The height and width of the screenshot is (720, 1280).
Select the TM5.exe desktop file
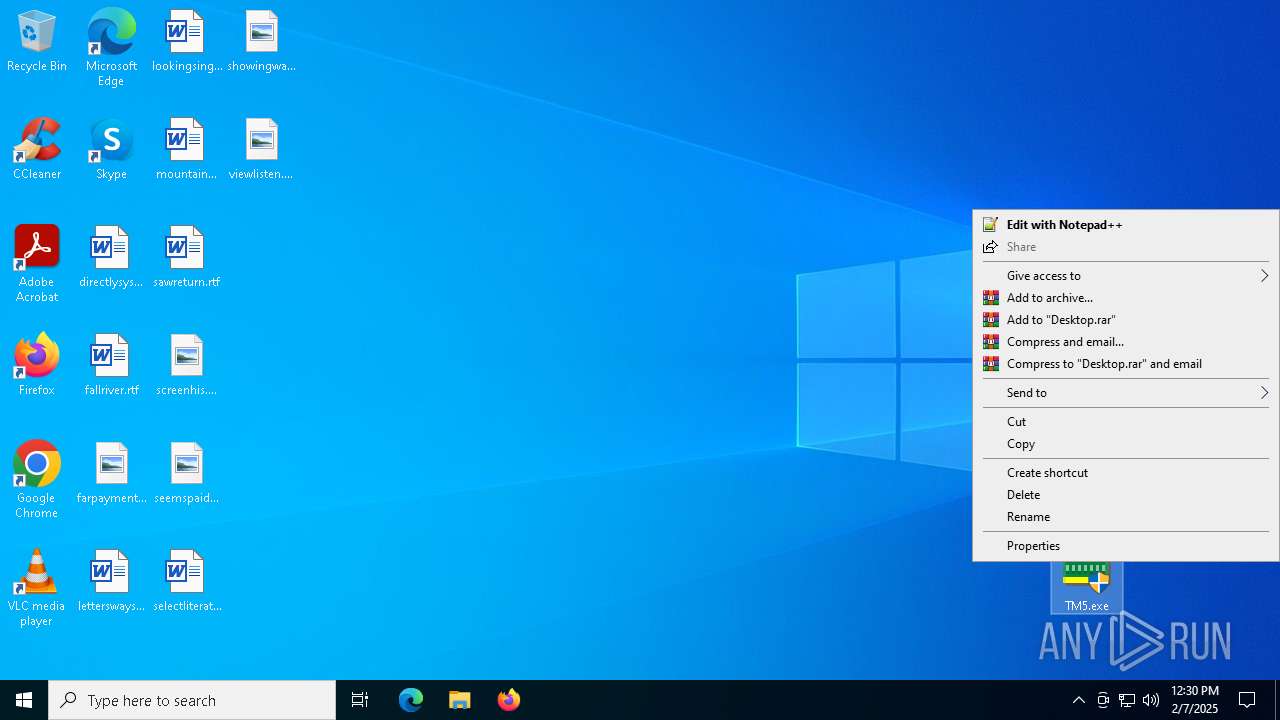click(1087, 588)
